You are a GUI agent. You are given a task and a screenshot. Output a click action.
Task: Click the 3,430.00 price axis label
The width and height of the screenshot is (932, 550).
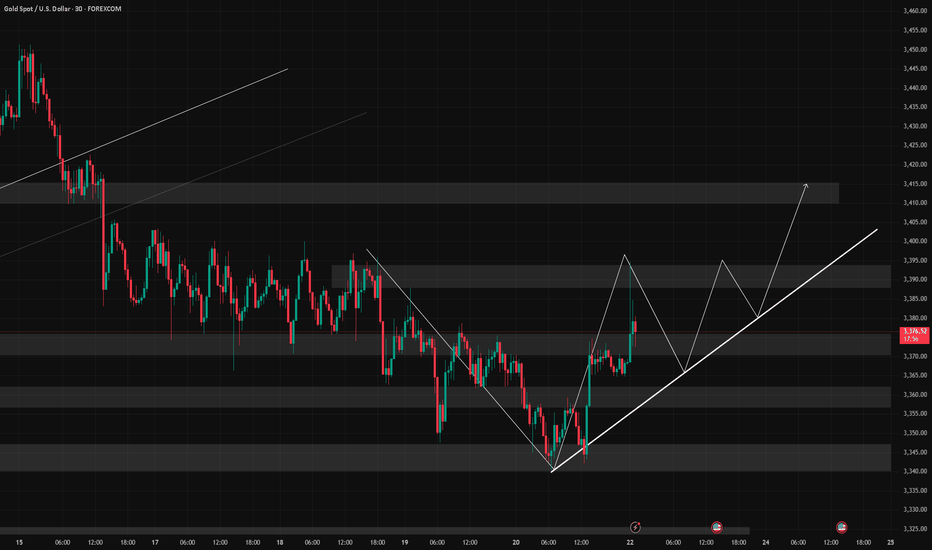(x=915, y=126)
